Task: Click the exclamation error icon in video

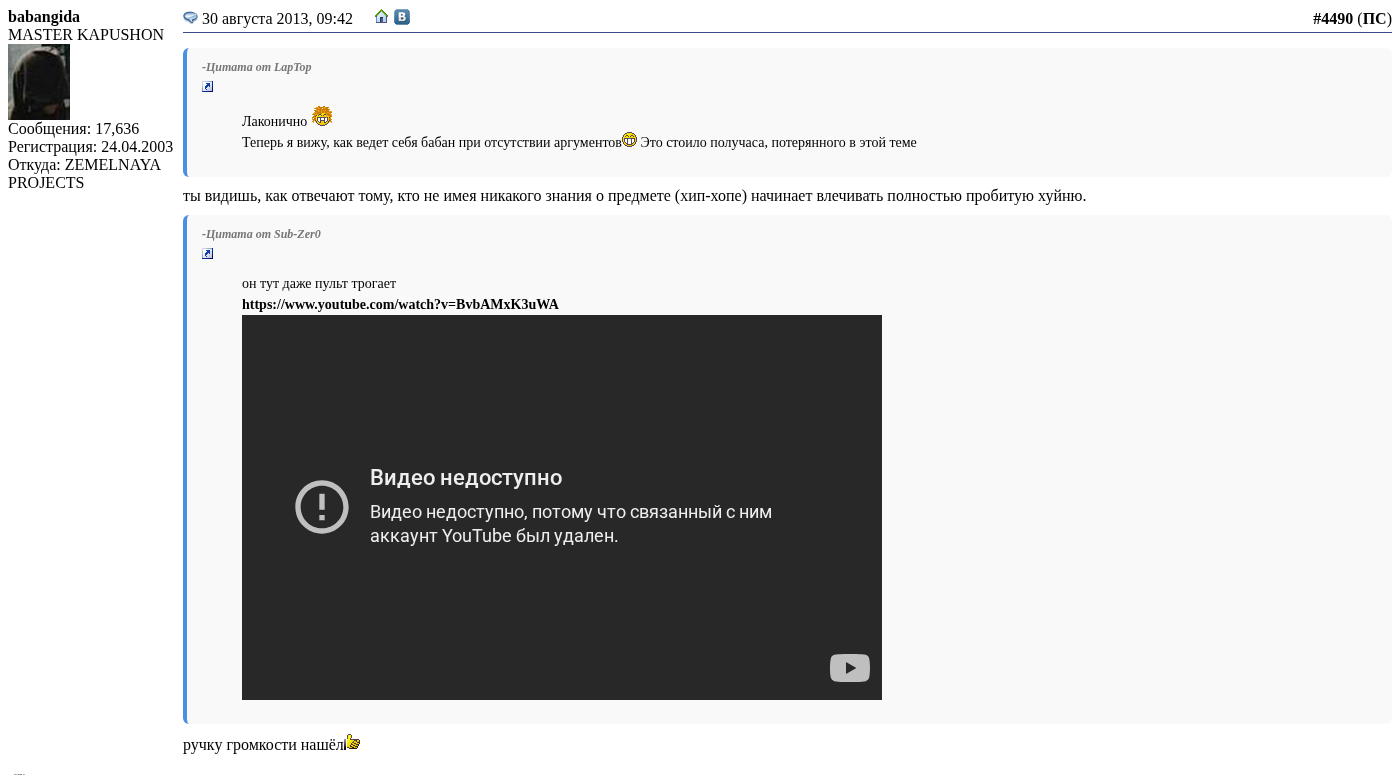Action: click(322, 507)
